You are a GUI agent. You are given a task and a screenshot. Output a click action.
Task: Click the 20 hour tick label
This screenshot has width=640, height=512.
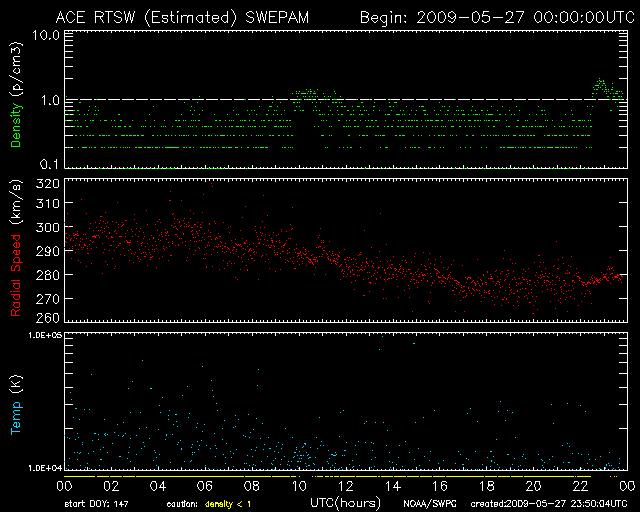click(x=533, y=486)
